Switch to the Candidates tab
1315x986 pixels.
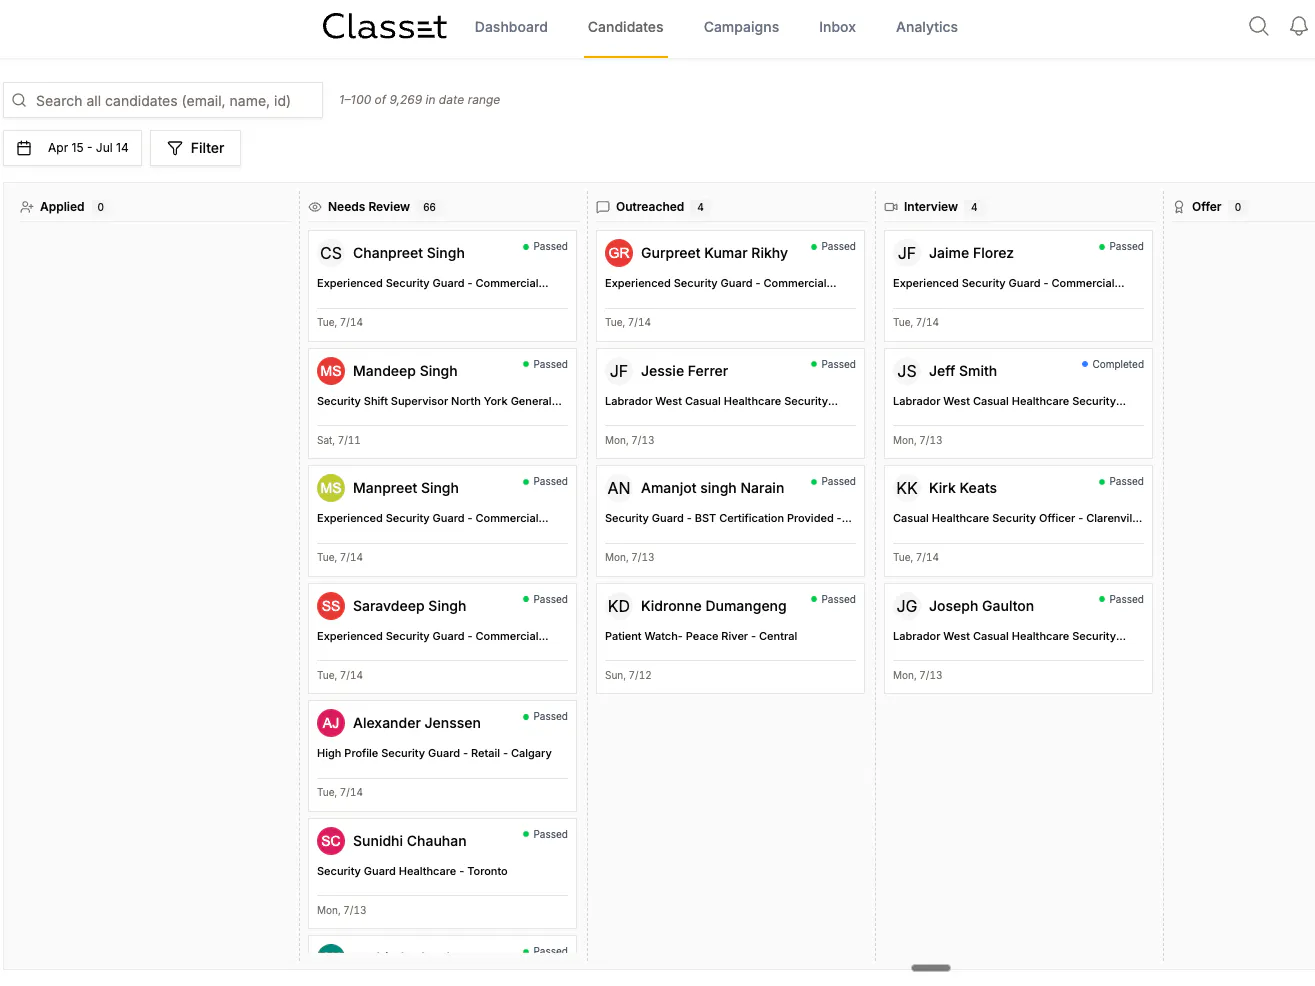coord(625,27)
